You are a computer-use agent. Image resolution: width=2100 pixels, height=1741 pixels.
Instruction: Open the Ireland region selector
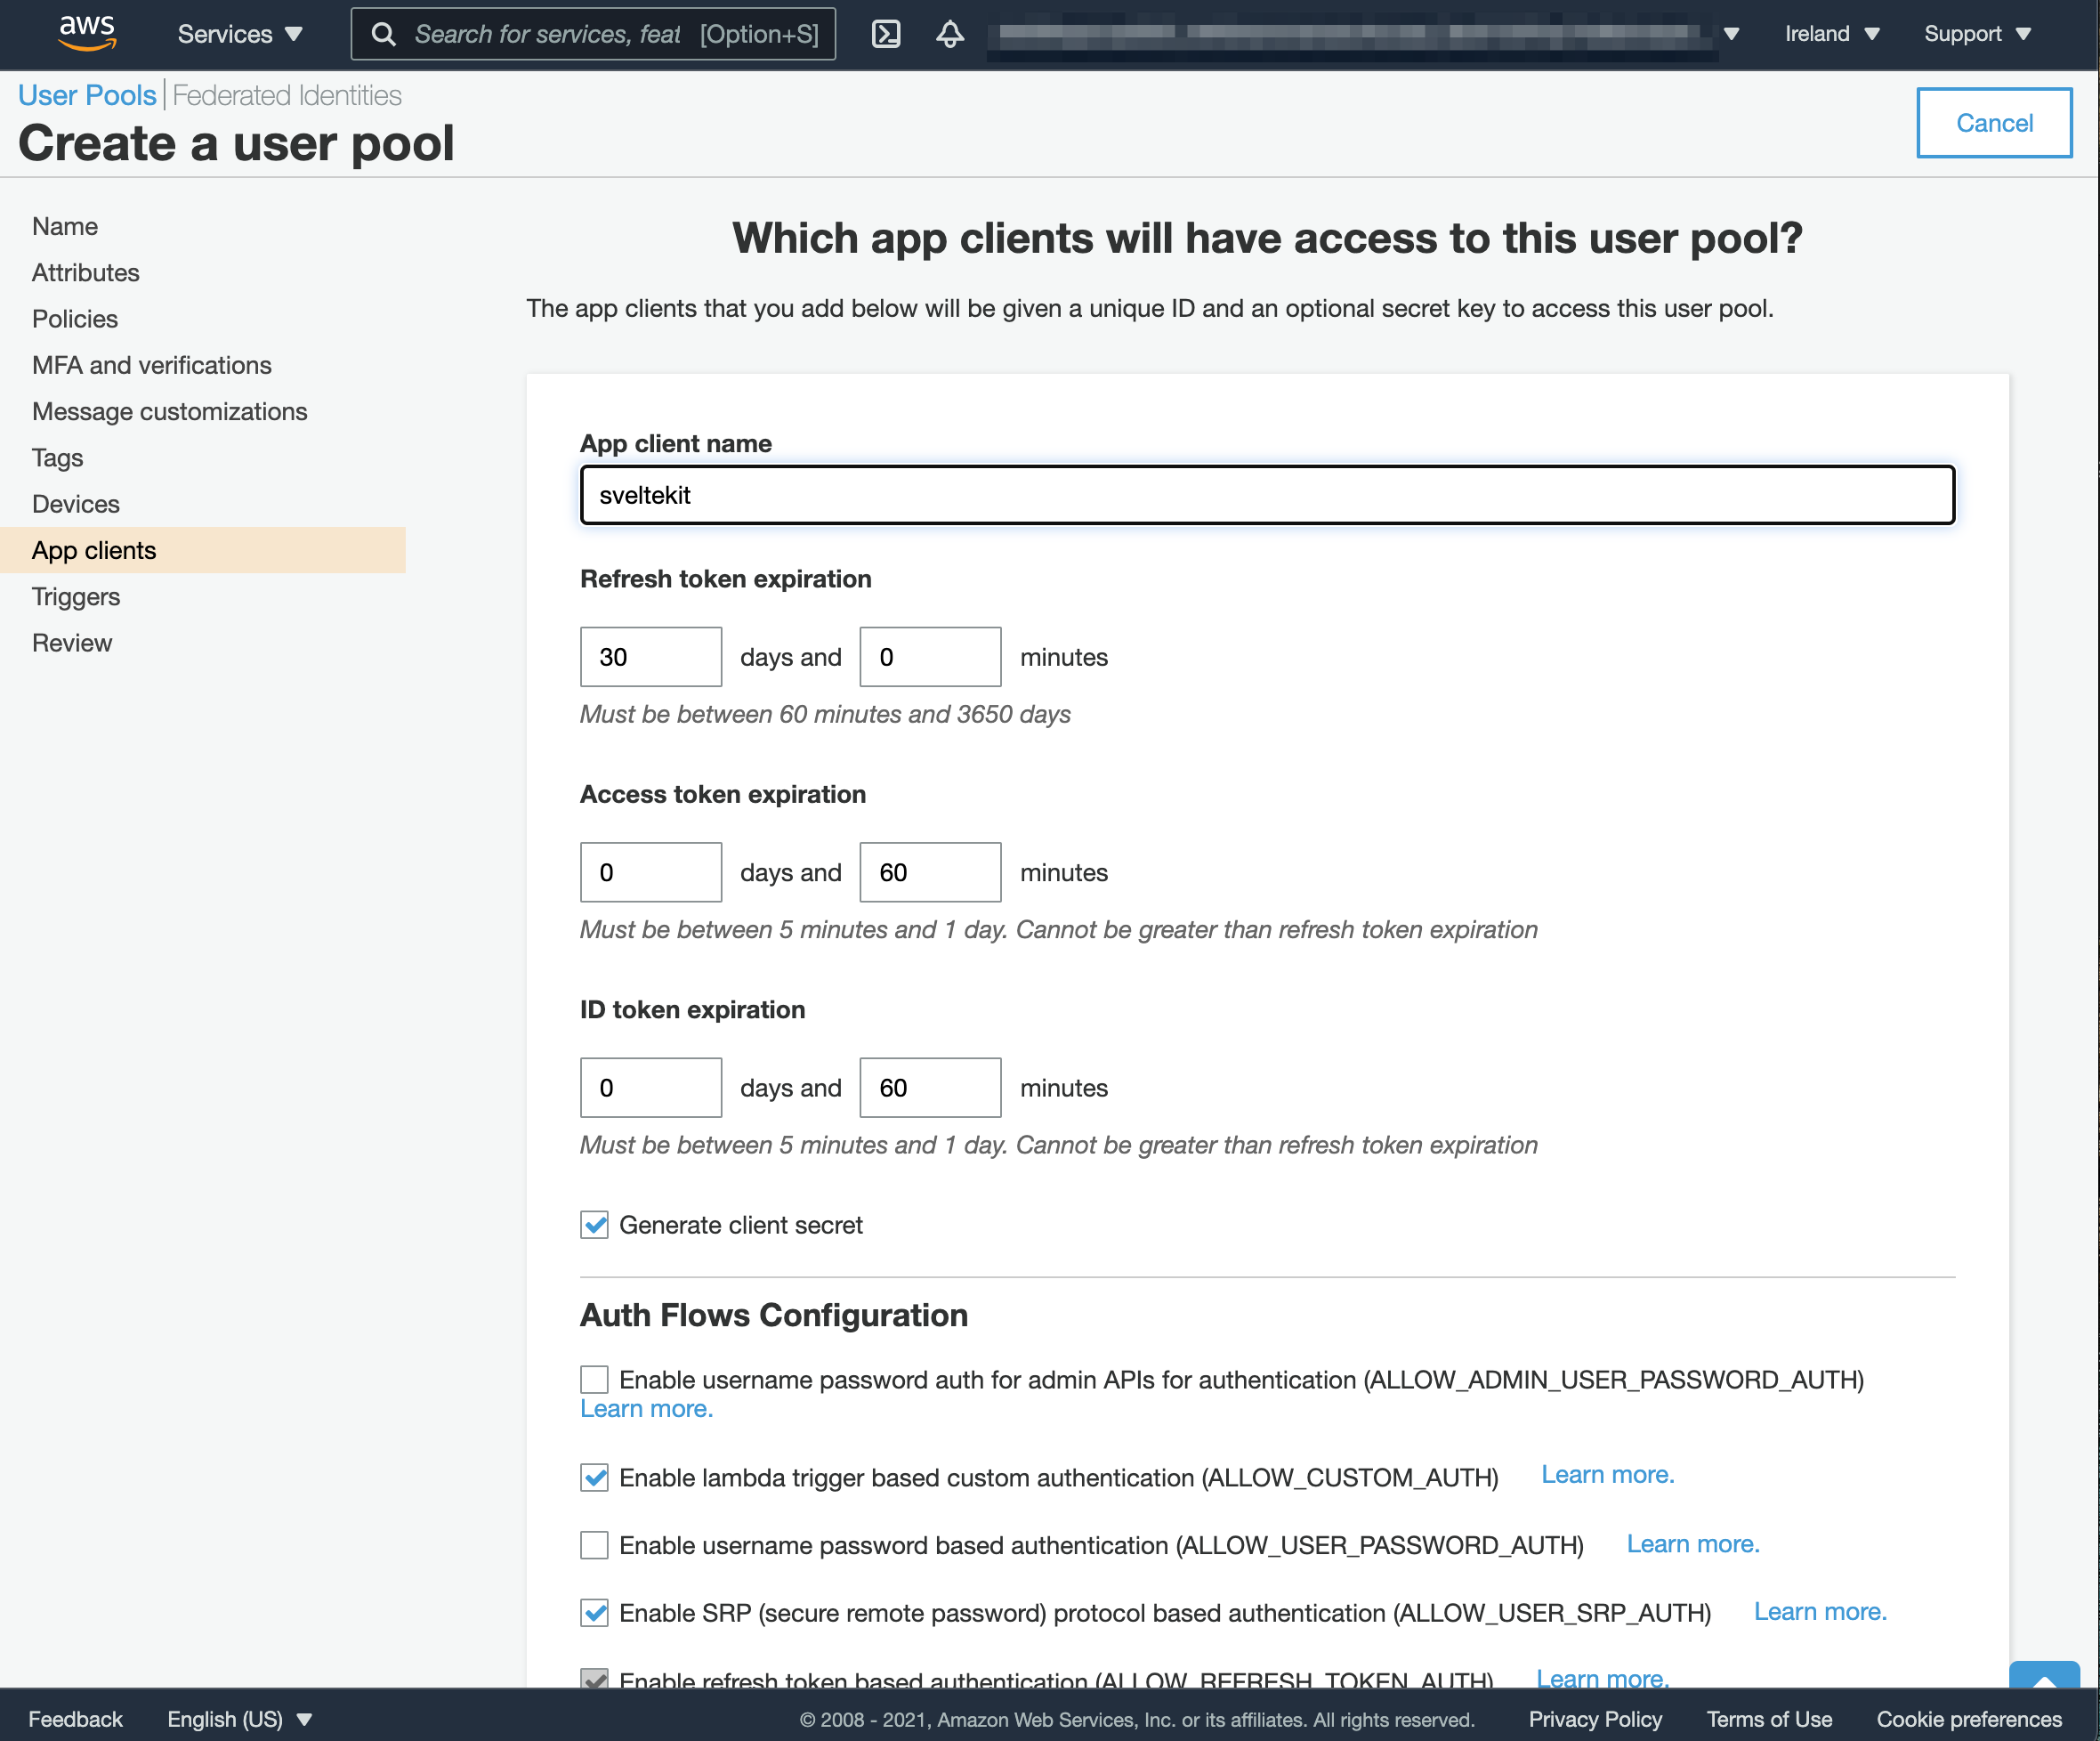pos(1830,33)
